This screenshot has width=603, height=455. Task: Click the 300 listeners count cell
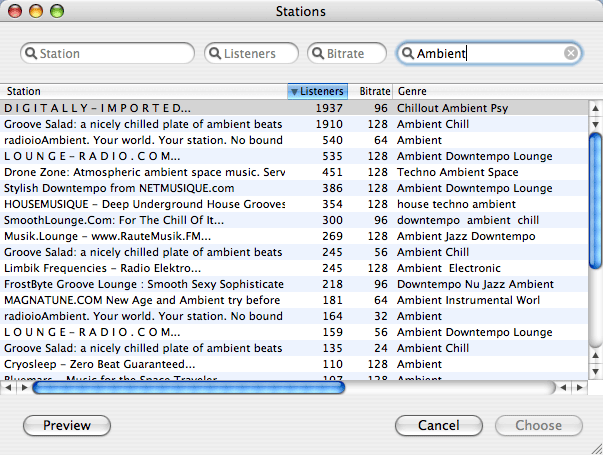[332, 220]
